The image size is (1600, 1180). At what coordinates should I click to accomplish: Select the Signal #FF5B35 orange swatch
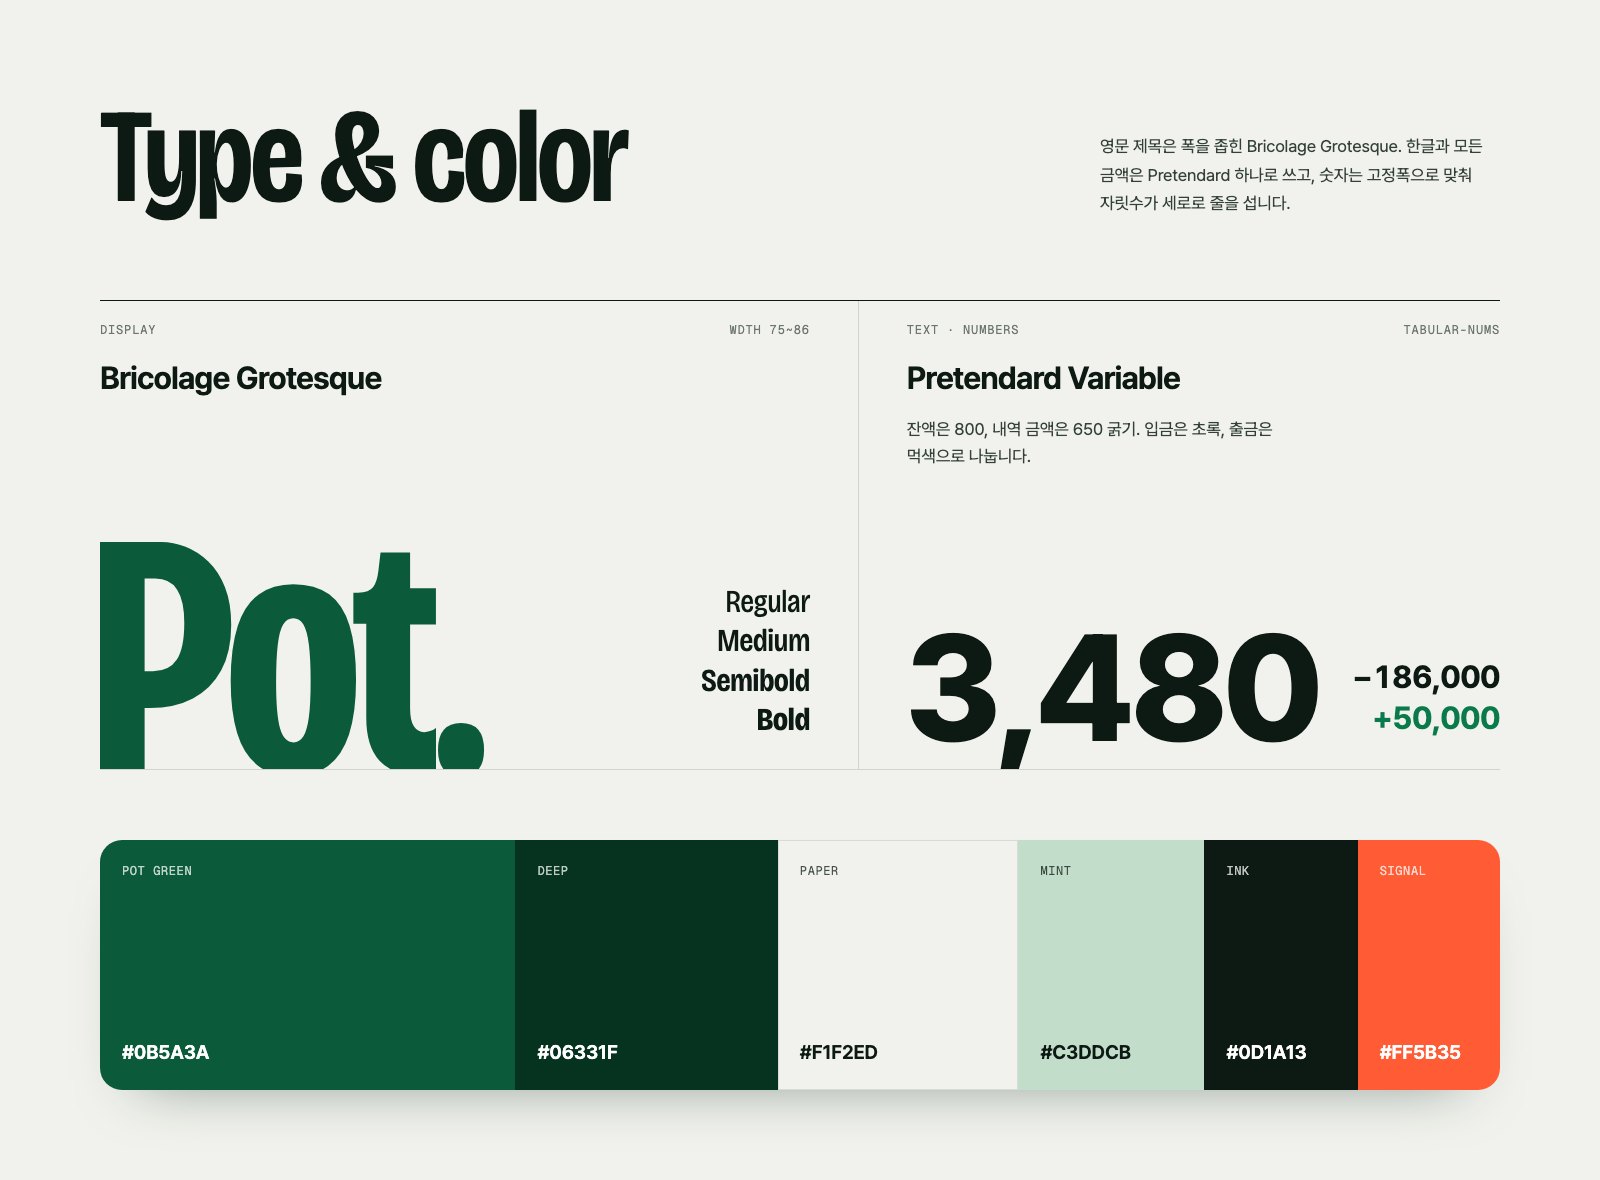[x=1429, y=965]
